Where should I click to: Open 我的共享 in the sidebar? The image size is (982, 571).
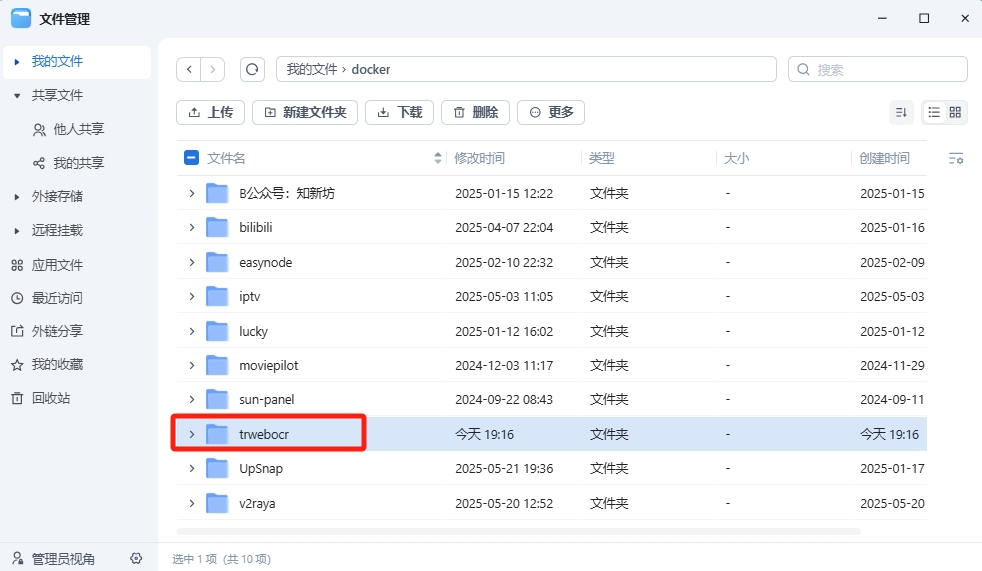(x=69, y=163)
